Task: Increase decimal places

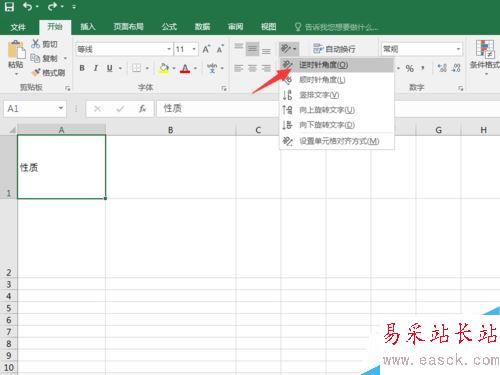Action: [442, 68]
